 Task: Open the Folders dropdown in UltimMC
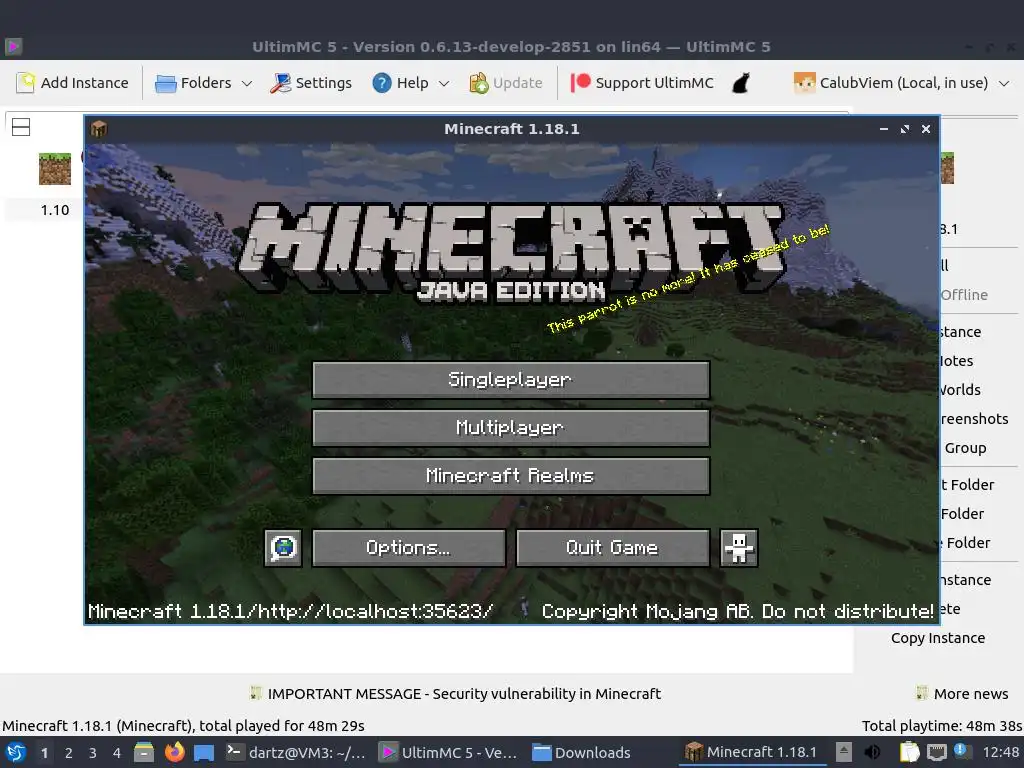204,83
